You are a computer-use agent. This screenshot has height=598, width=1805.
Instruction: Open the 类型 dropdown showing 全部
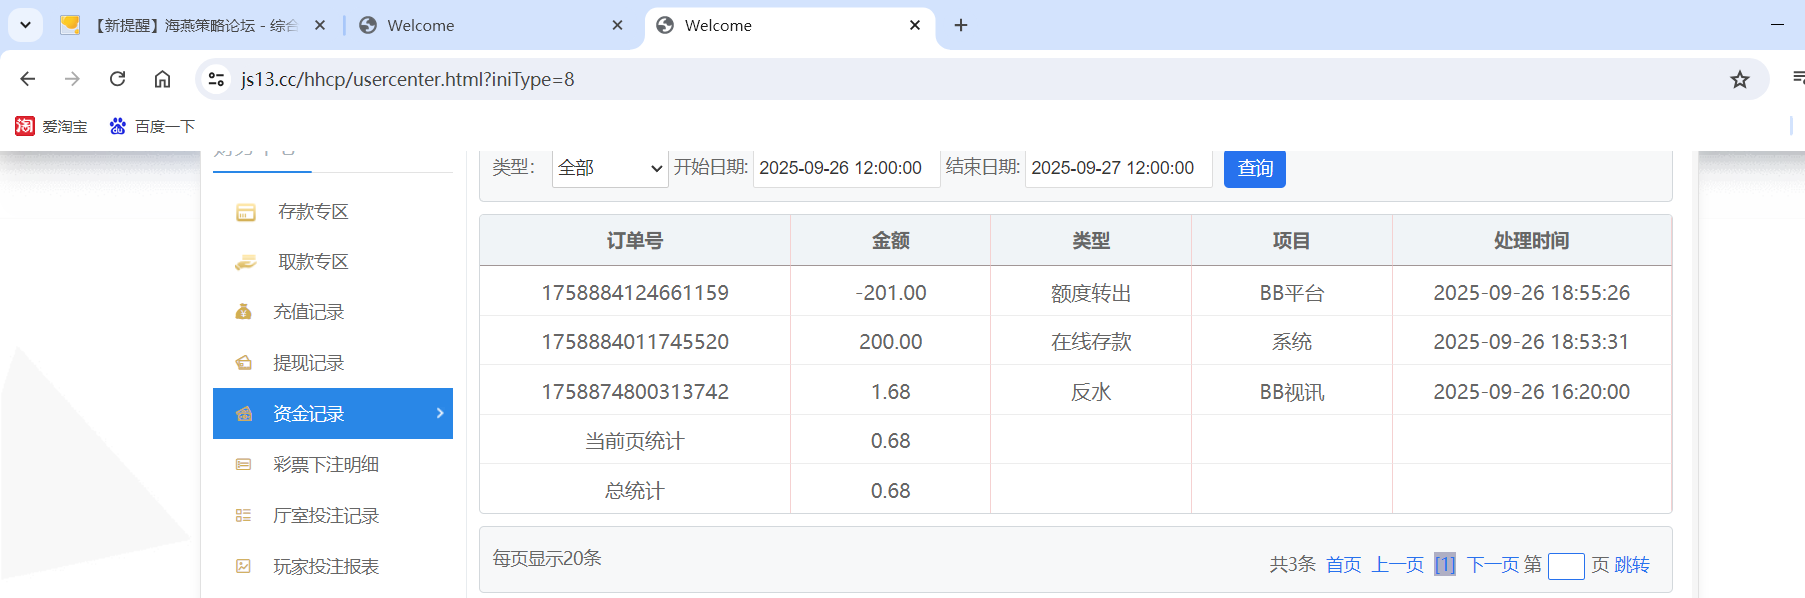pos(610,168)
